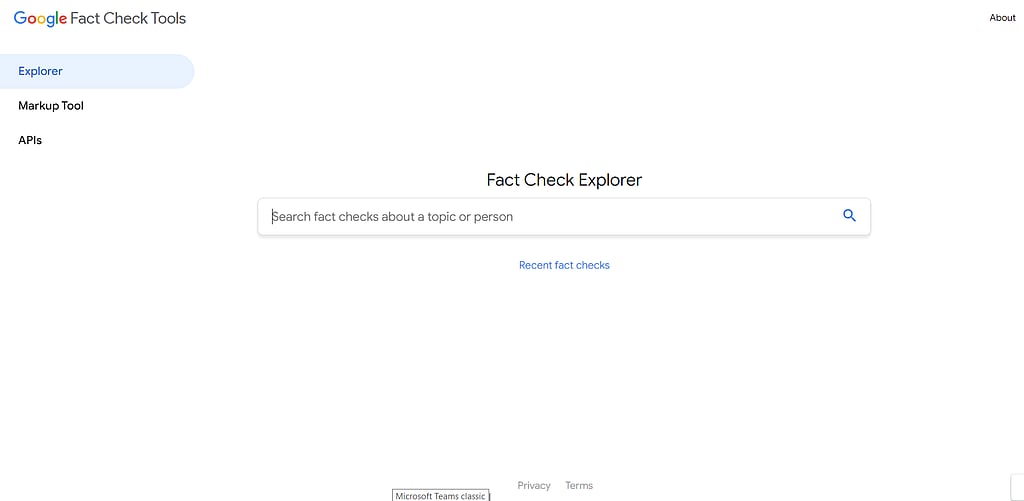Open the Terms footer link
Screen dimensions: 1024x501
(x=579, y=485)
